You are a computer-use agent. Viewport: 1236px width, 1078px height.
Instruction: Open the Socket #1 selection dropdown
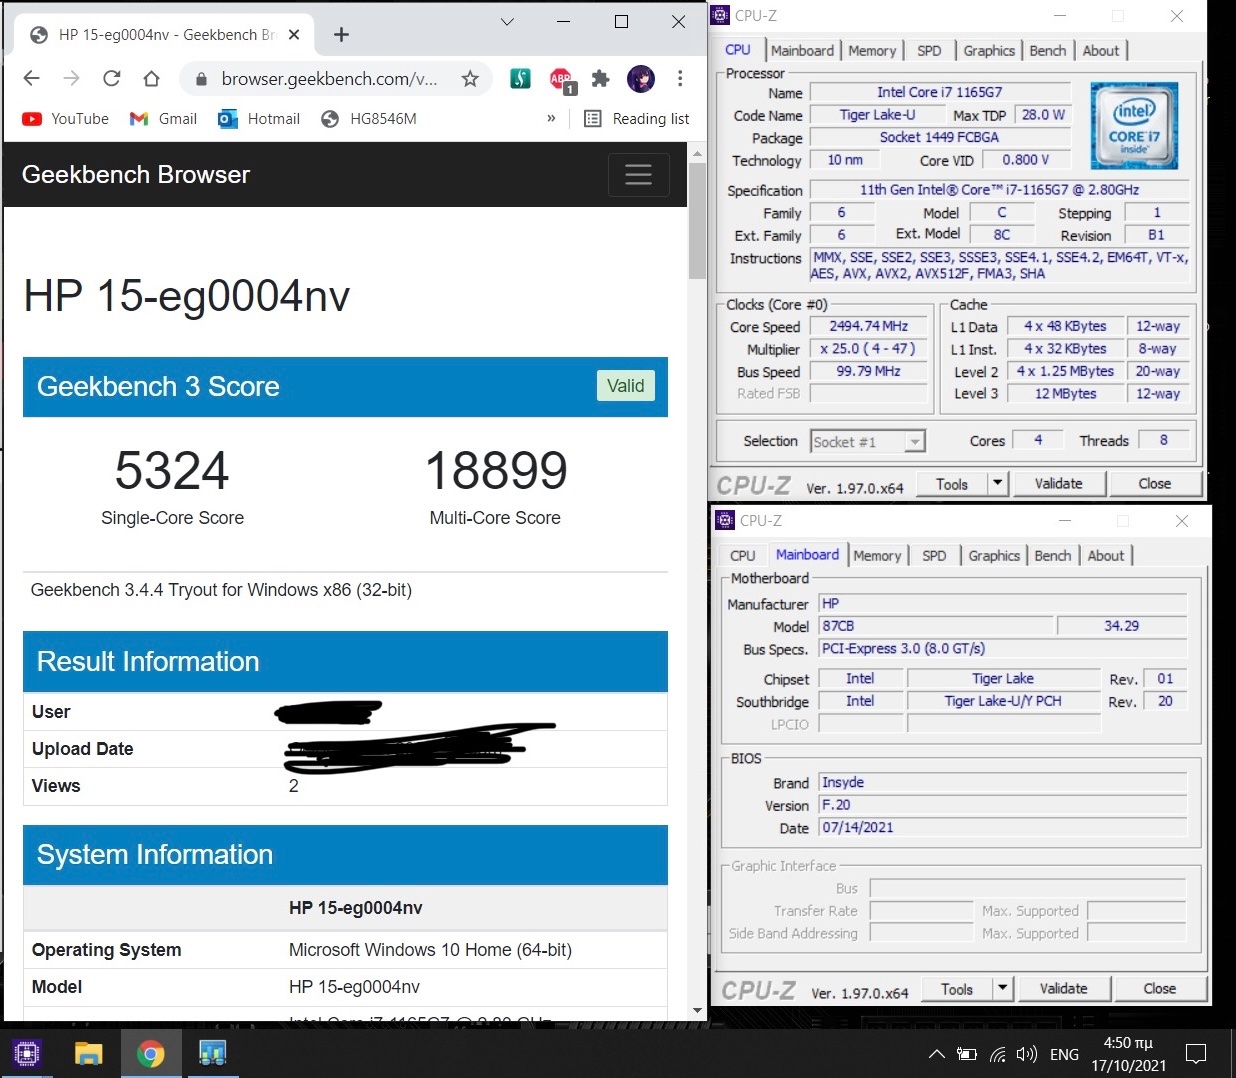868,441
